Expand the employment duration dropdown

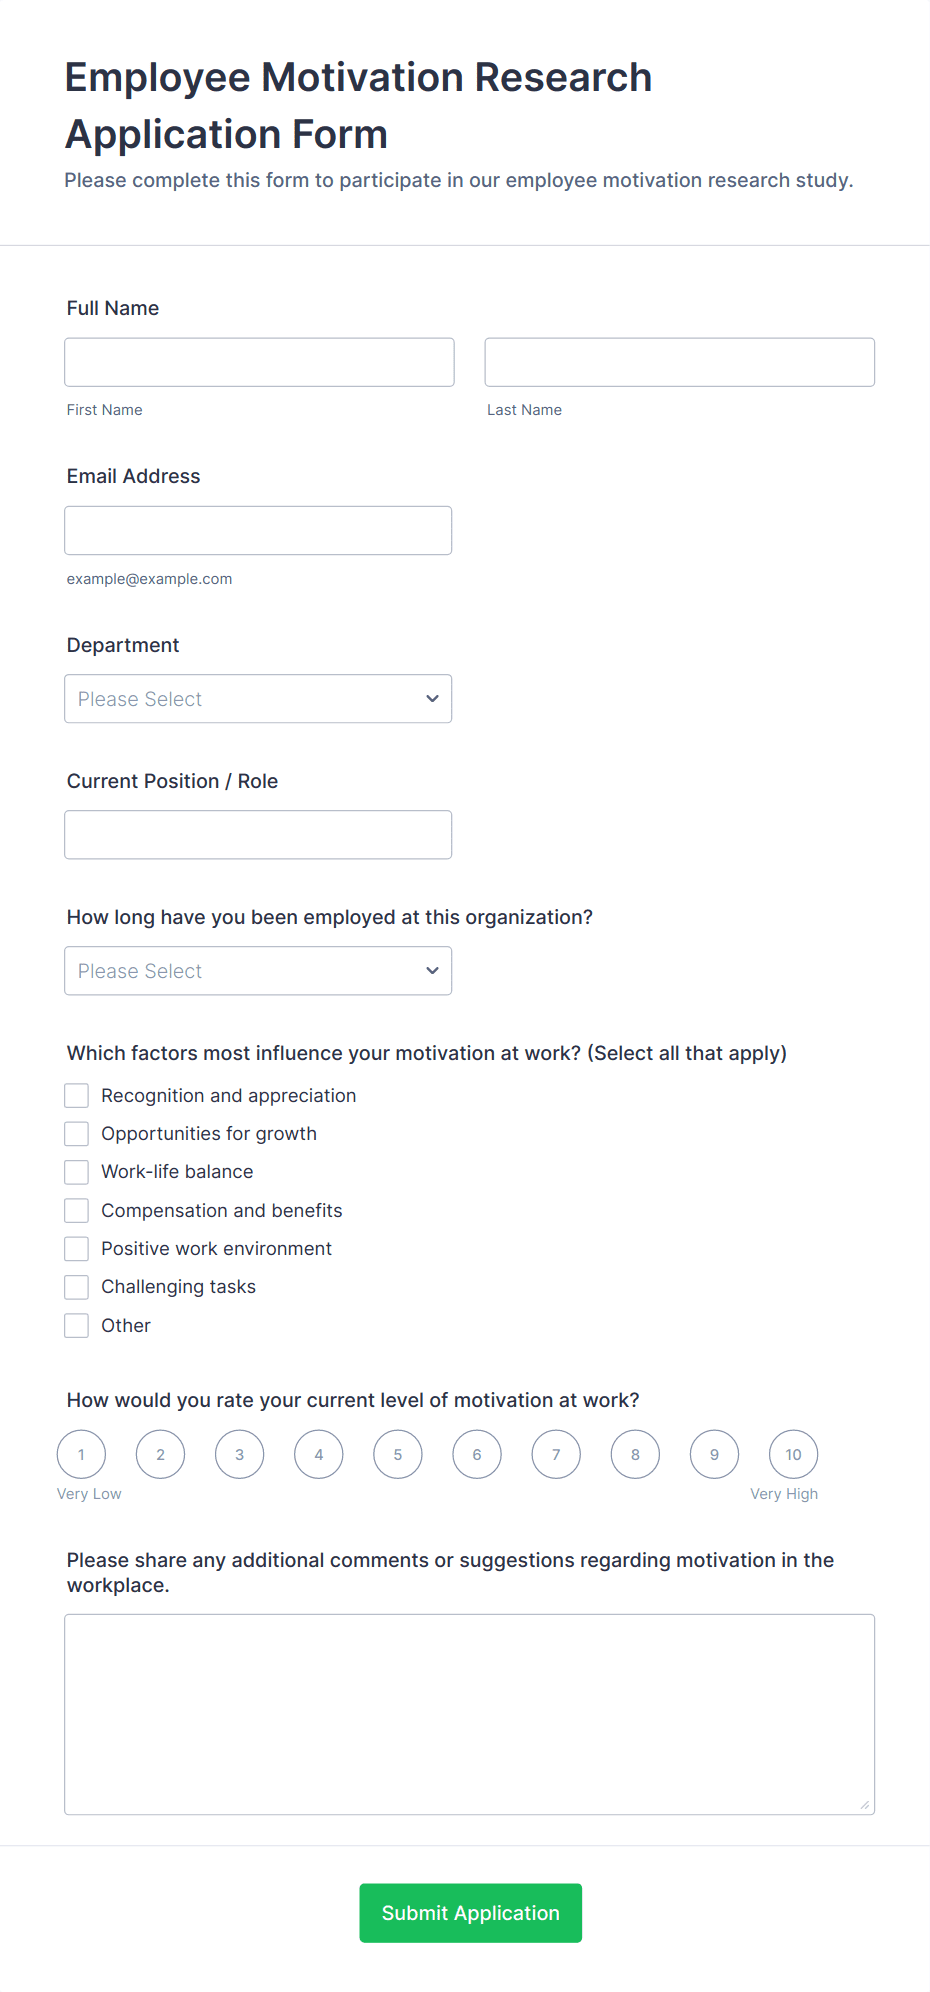click(257, 970)
